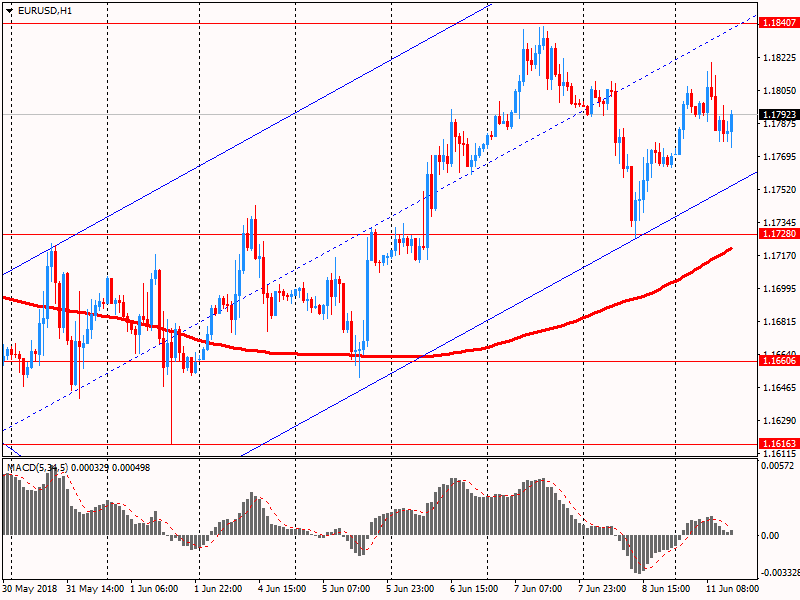Click the 1.18225 price scale value

pyautogui.click(x=779, y=58)
